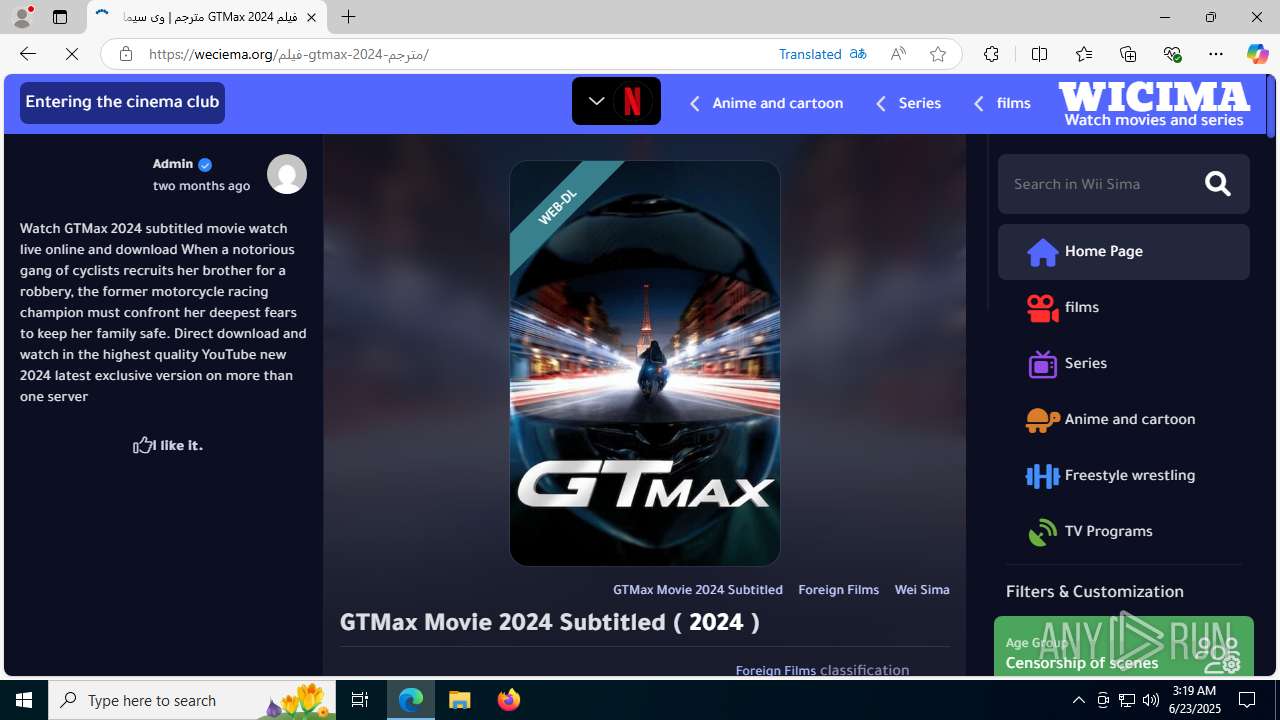
Task: Open Edge settings and more menu
Action: click(x=1215, y=54)
